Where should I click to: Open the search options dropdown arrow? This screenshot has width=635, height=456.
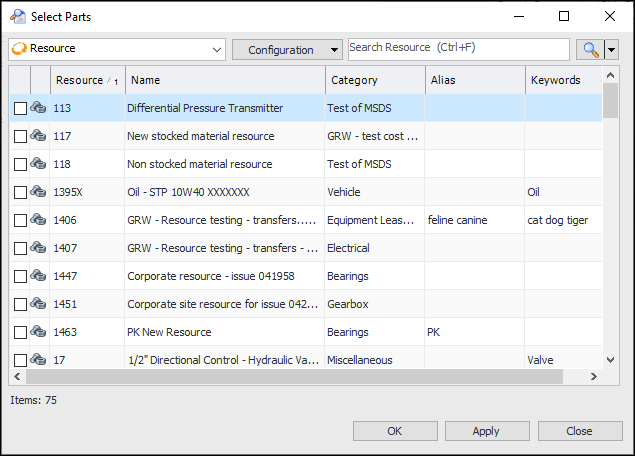click(x=611, y=49)
